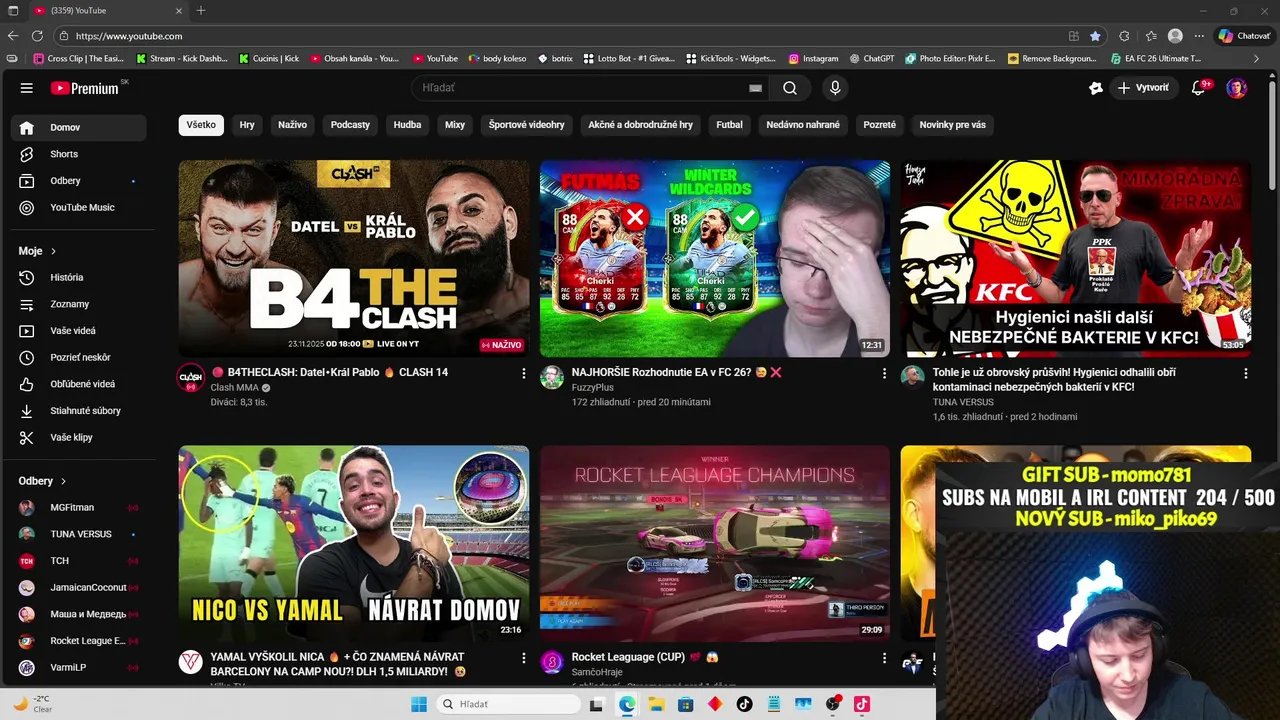Select the Nedávno nahrané chip
Image resolution: width=1280 pixels, height=720 pixels.
[x=803, y=125]
